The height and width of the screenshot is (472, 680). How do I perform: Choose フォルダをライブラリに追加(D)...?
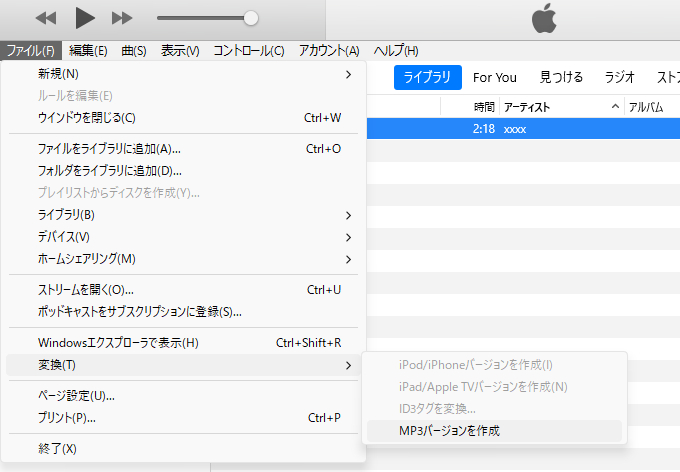point(183,171)
